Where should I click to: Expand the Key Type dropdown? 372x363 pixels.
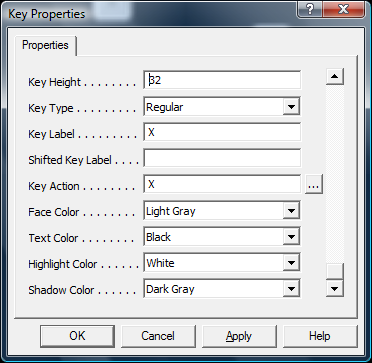[291, 107]
